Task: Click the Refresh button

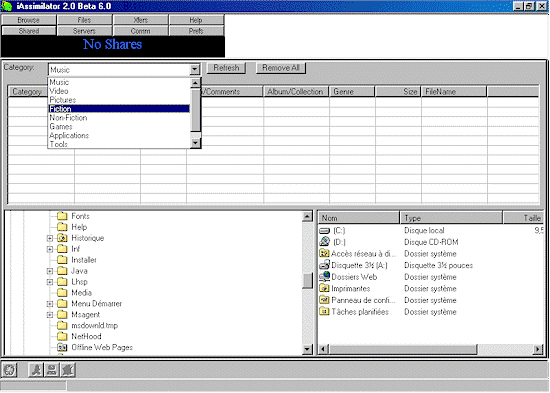Action: [226, 68]
